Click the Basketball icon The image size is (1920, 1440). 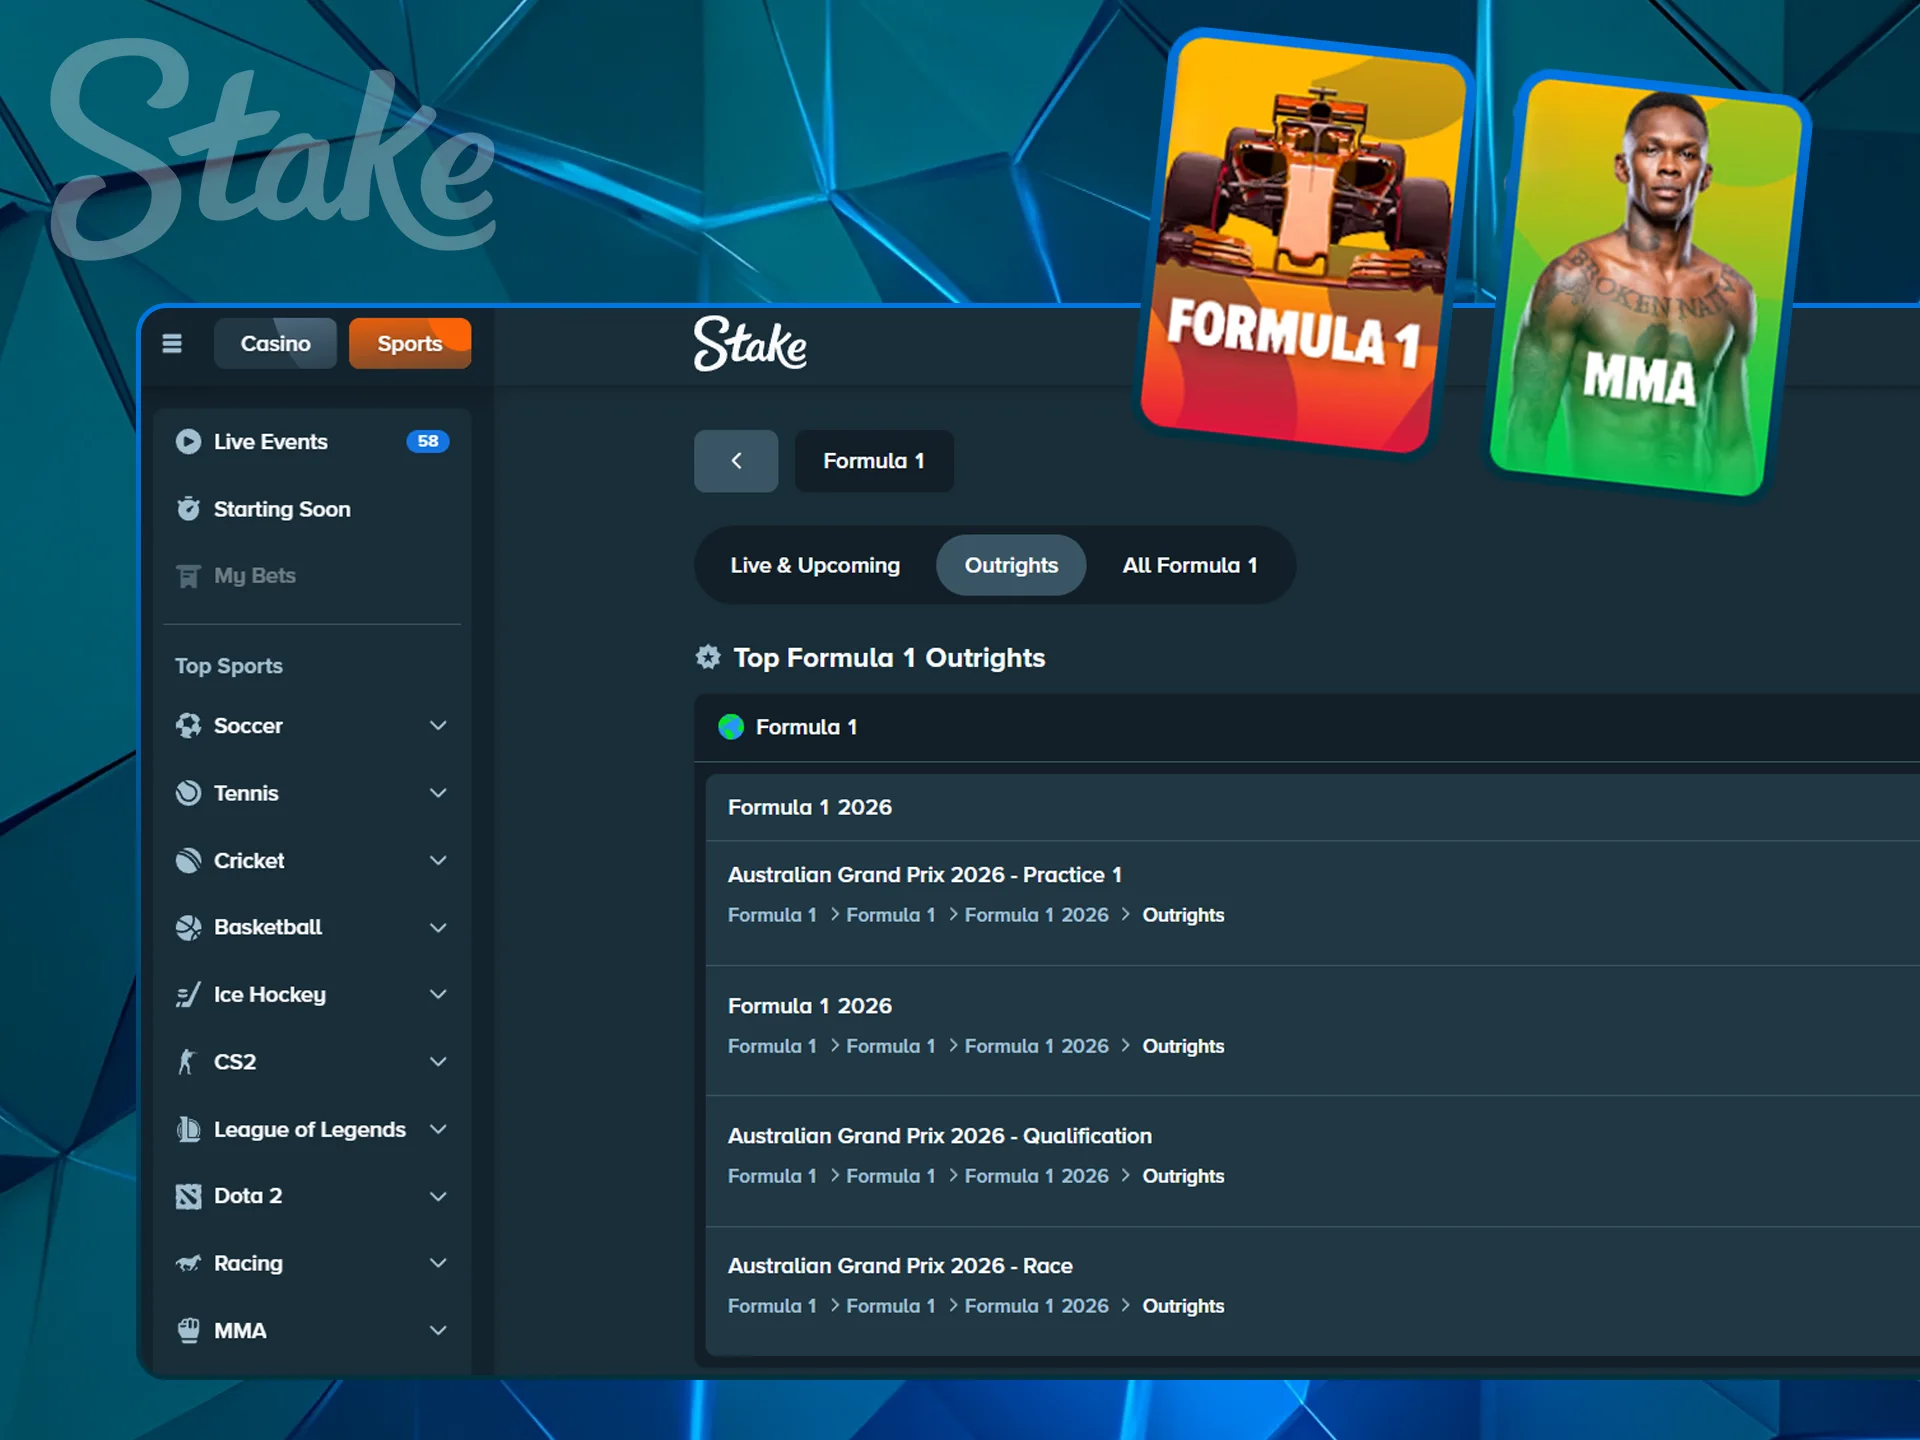coord(188,927)
